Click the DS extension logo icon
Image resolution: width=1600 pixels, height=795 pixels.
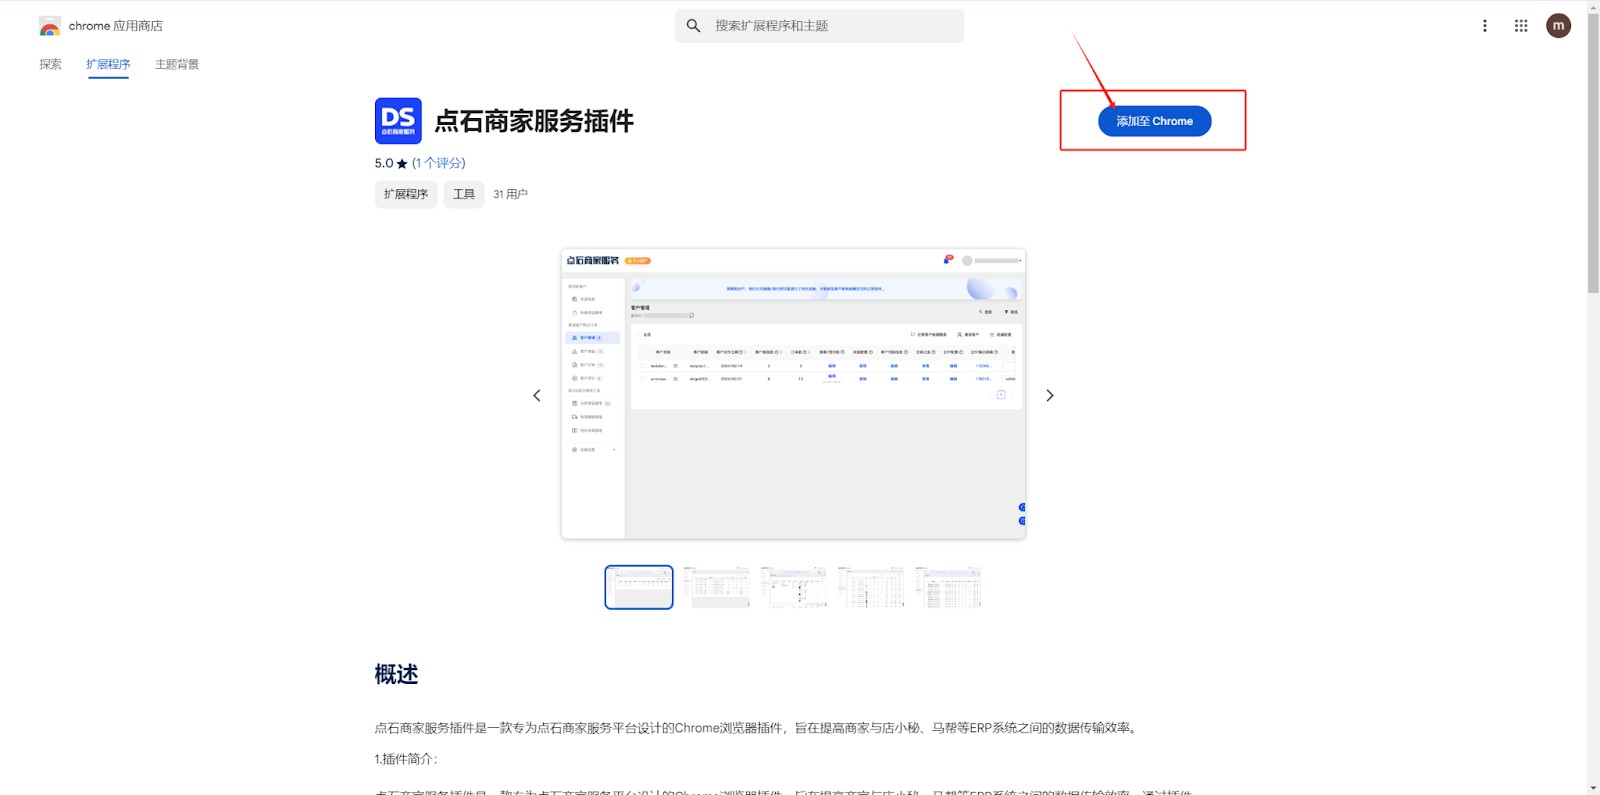(x=398, y=121)
